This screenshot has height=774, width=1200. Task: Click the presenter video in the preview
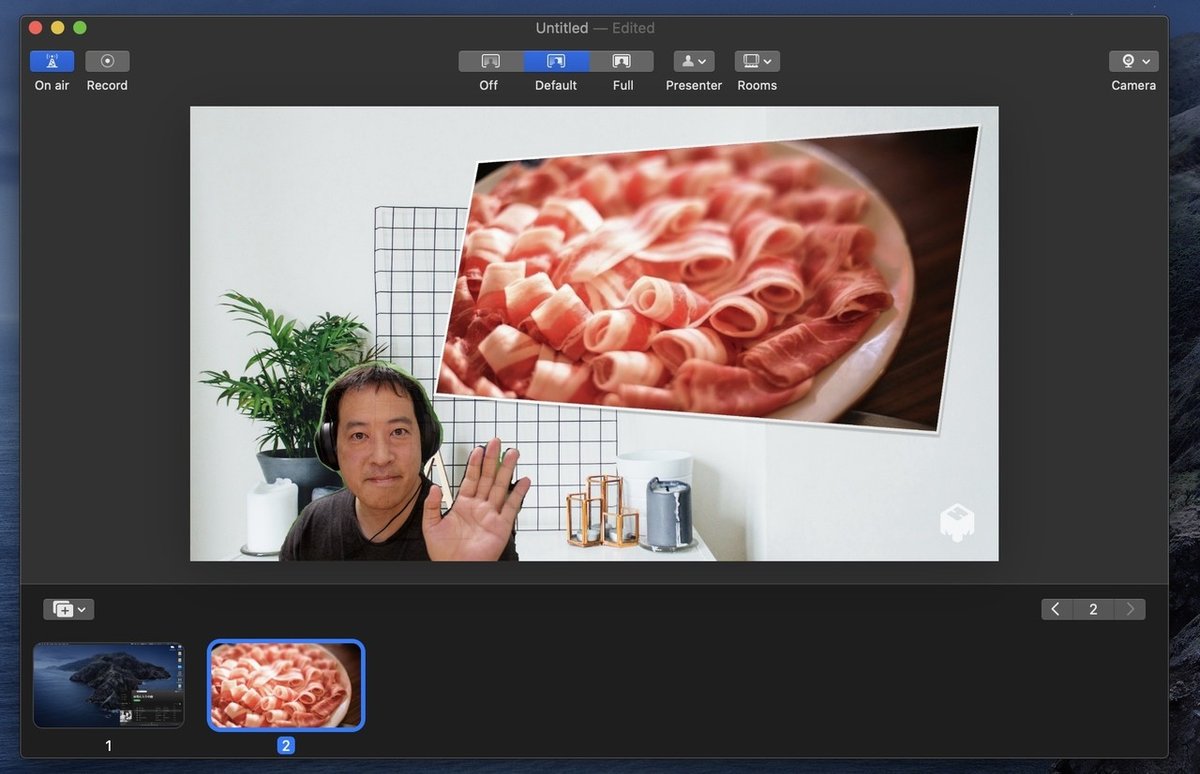point(405,463)
